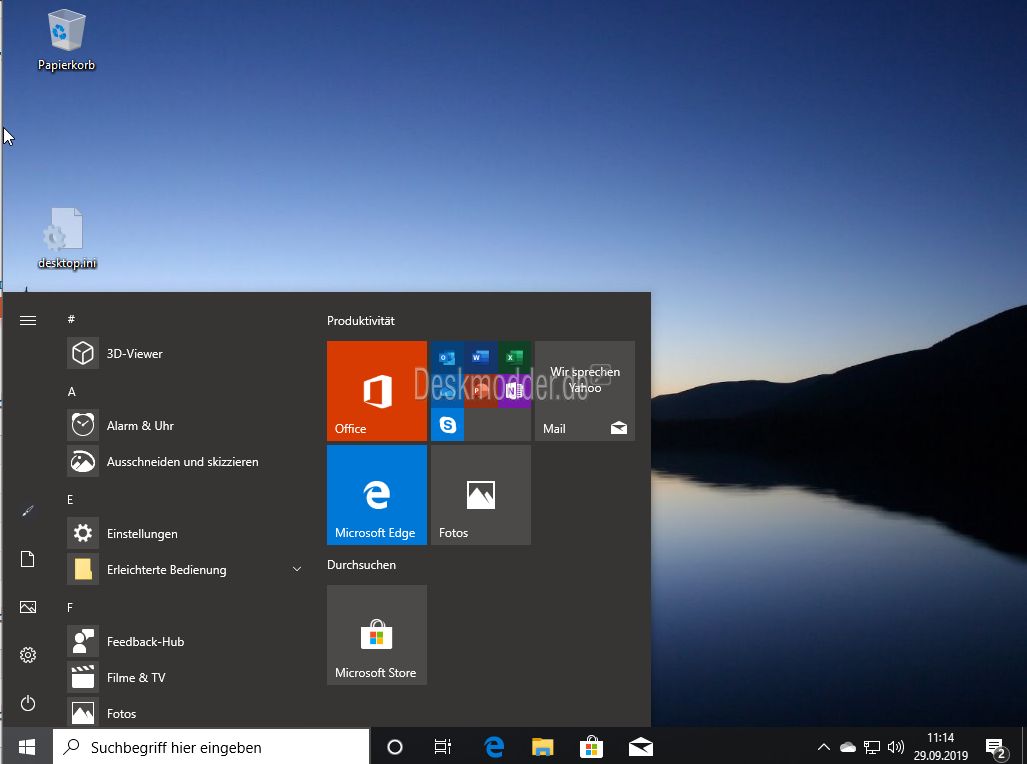Select the Papierkorb desktop icon

[66, 40]
